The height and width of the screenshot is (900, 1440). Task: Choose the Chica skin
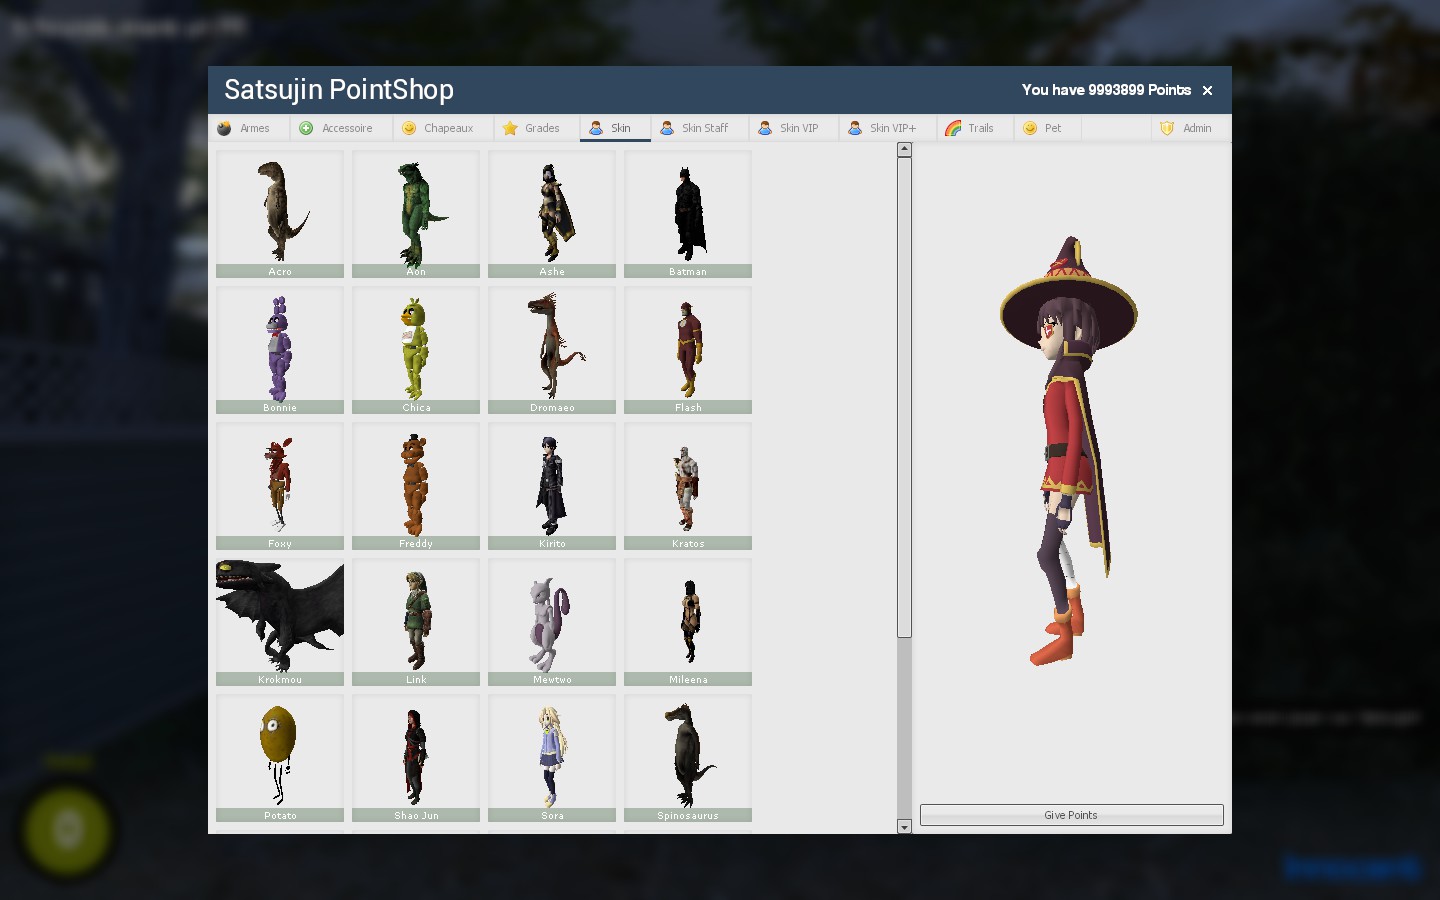(x=416, y=350)
